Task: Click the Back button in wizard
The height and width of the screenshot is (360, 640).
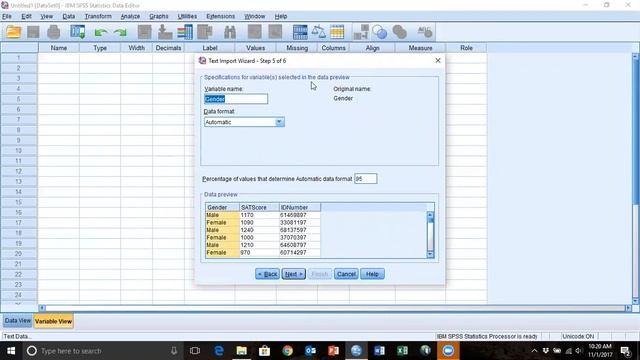Action: point(267,274)
